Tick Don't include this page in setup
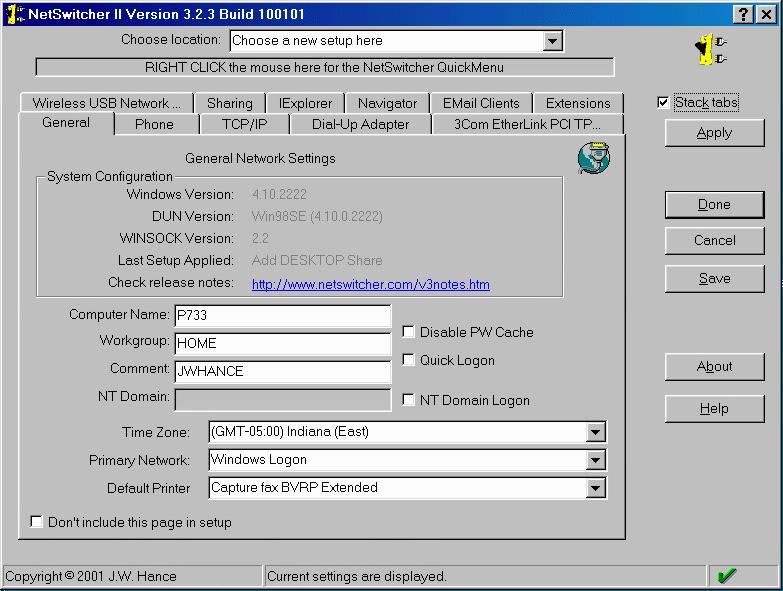The height and width of the screenshot is (591, 783). point(36,522)
